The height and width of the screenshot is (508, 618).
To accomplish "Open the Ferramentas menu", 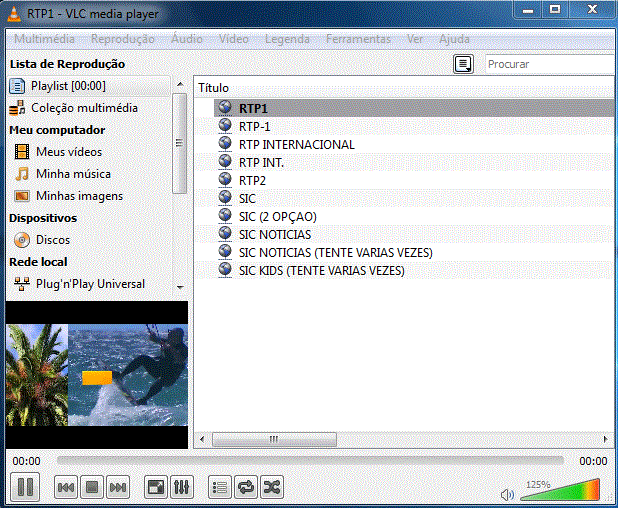I will point(358,39).
